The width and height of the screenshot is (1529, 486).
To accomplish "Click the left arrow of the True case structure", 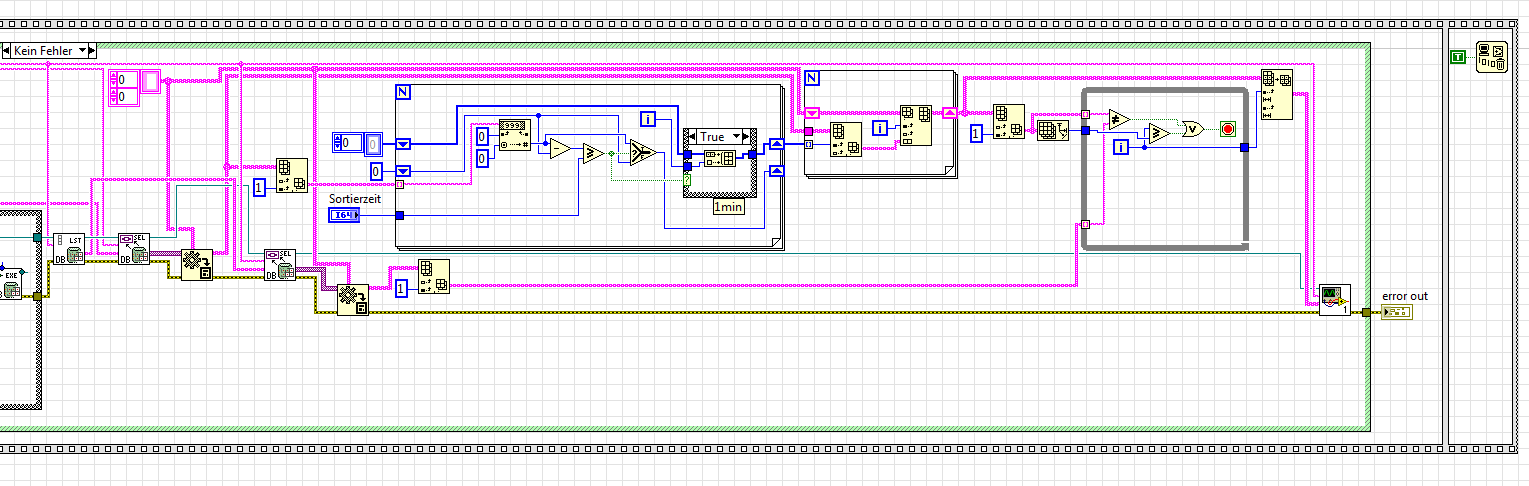I will pos(690,135).
